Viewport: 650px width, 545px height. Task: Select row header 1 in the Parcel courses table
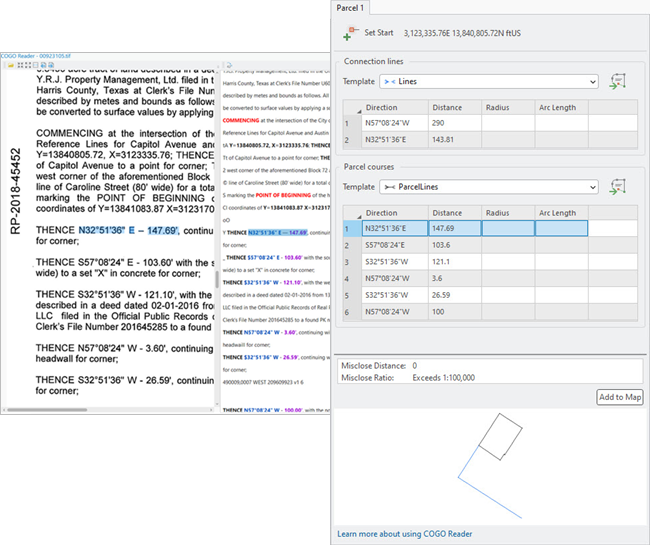(x=352, y=228)
